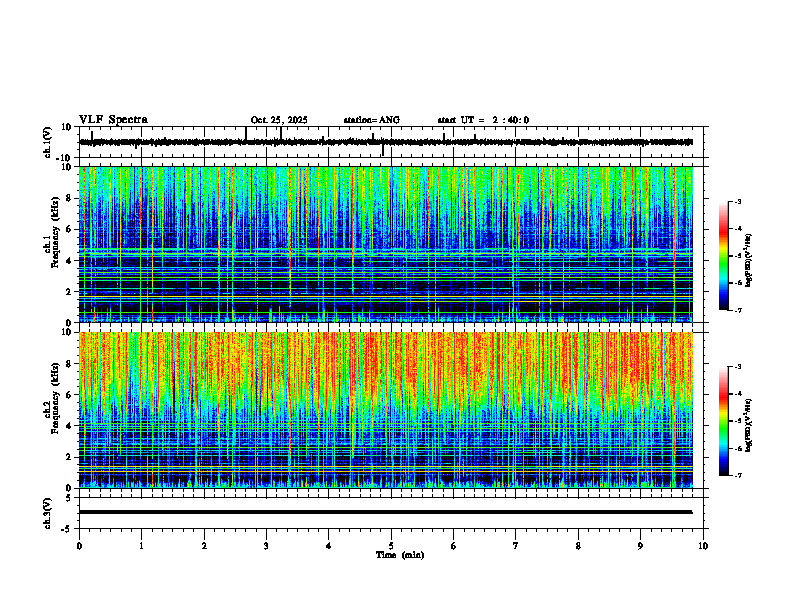The height and width of the screenshot is (612, 792).
Task: Click the "-3" label atop ch.1 color bar
Action: 737,201
